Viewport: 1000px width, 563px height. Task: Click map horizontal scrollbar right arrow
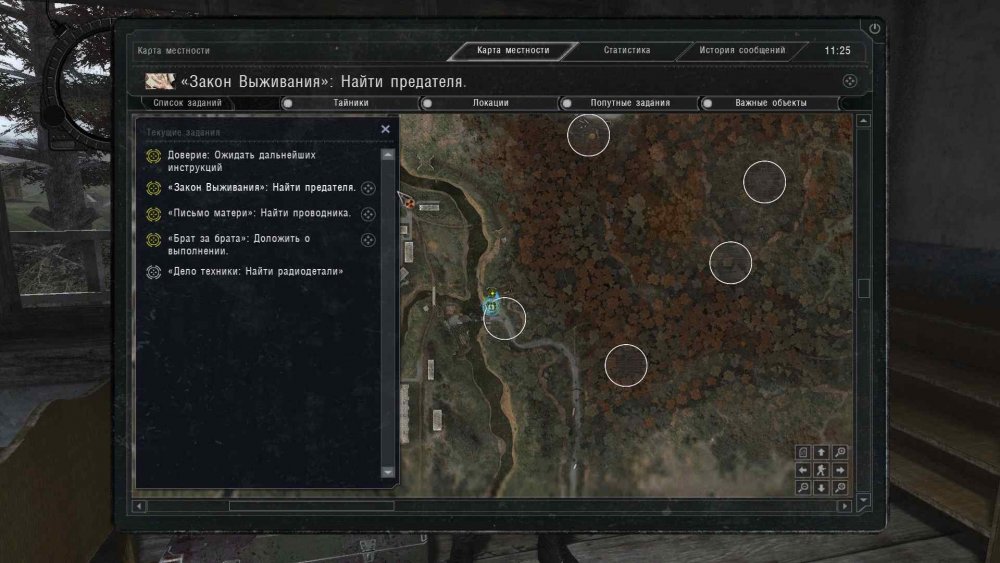844,506
